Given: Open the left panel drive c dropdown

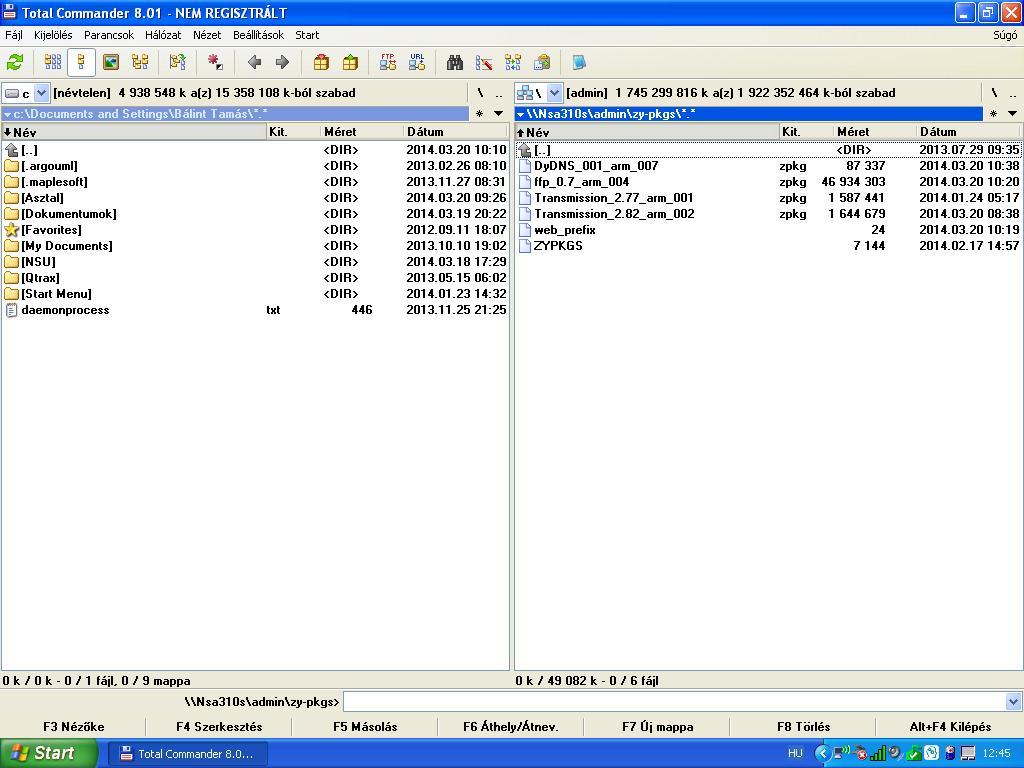Looking at the screenshot, I should 41,93.
